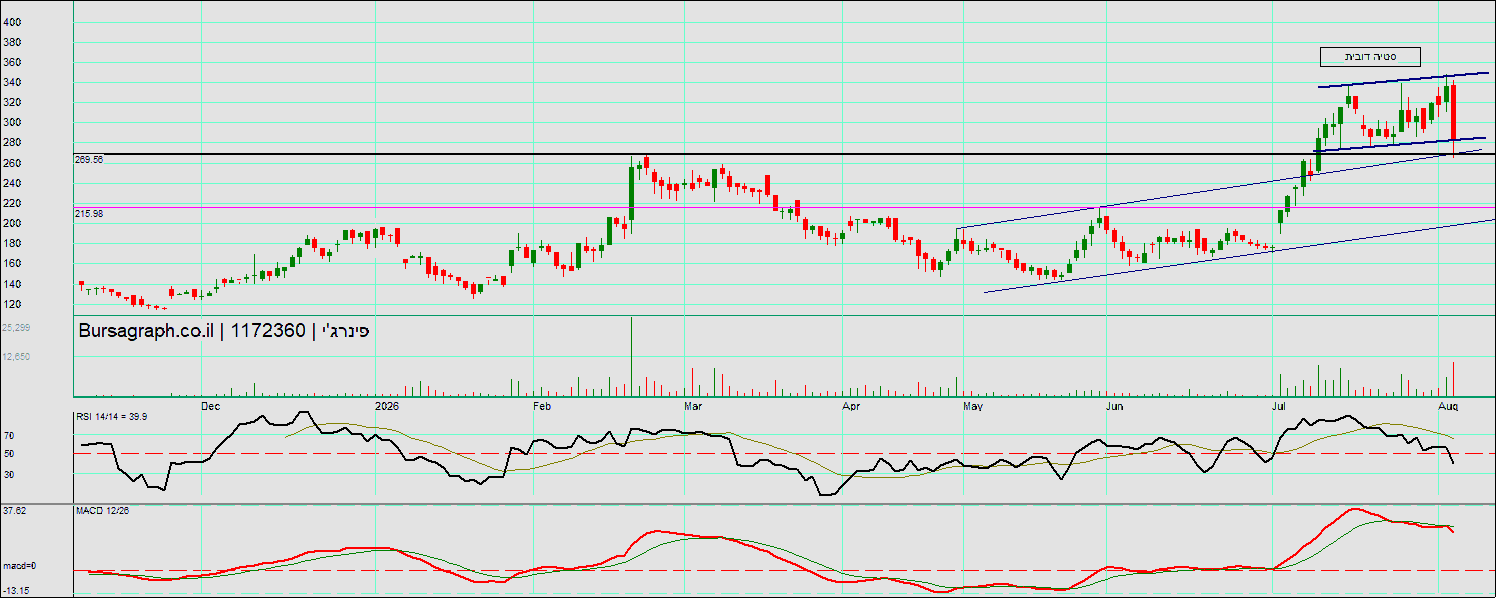Select the 12,650 volume scale label
Image resolution: width=1496 pixels, height=598 pixels.
point(17,356)
